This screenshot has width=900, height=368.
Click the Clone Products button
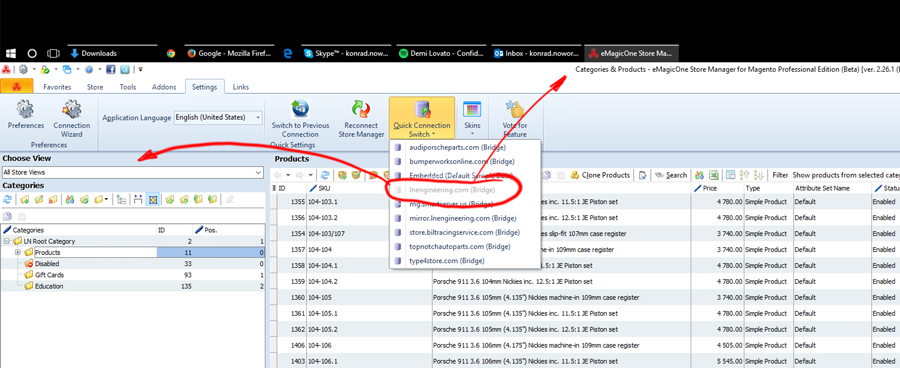[x=600, y=175]
